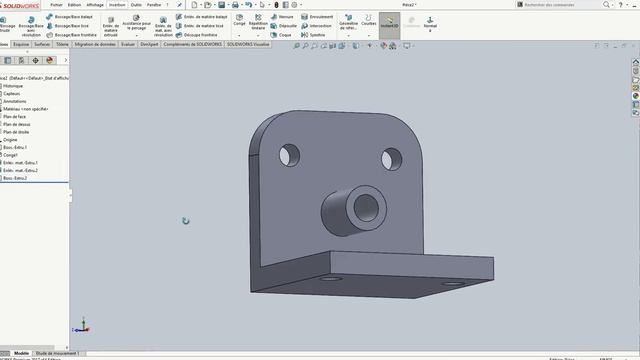
Task: Switch to the DimXpert tab
Action: pyautogui.click(x=149, y=44)
